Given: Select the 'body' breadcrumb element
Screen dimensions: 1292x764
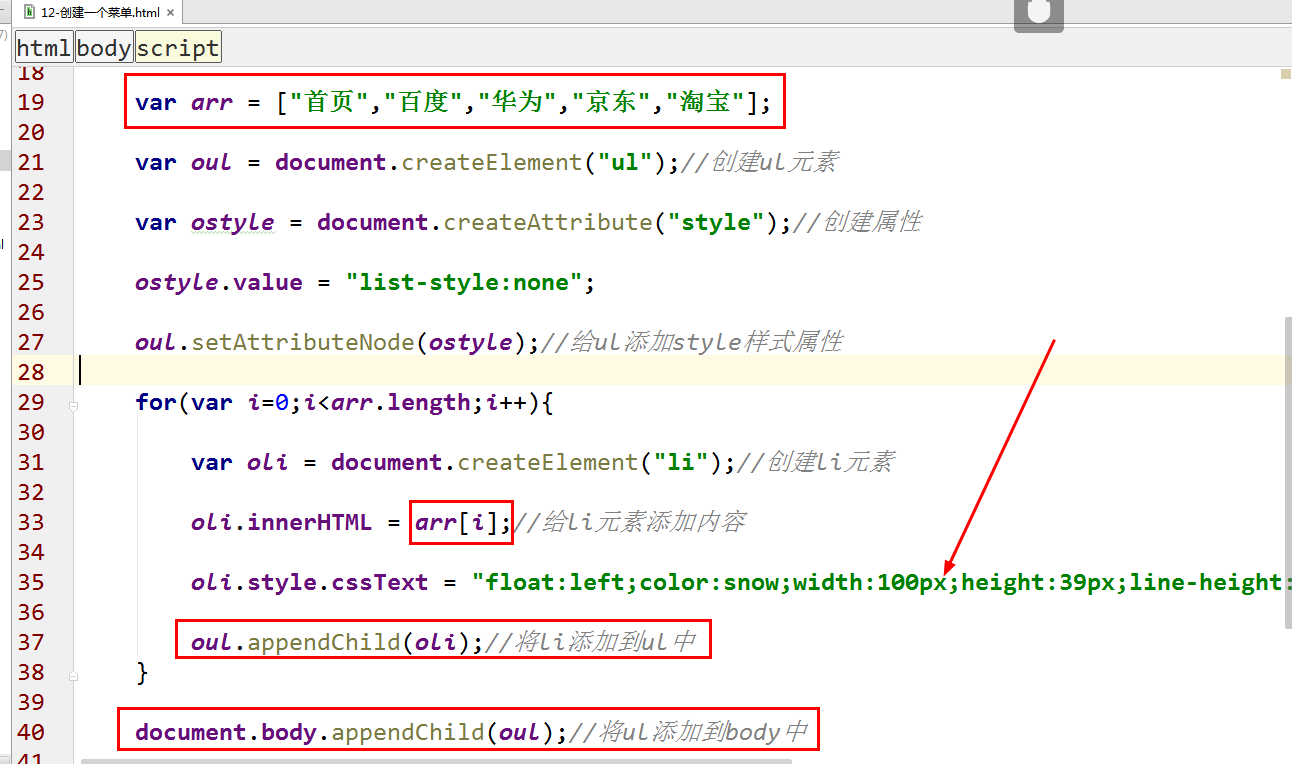Looking at the screenshot, I should (104, 46).
